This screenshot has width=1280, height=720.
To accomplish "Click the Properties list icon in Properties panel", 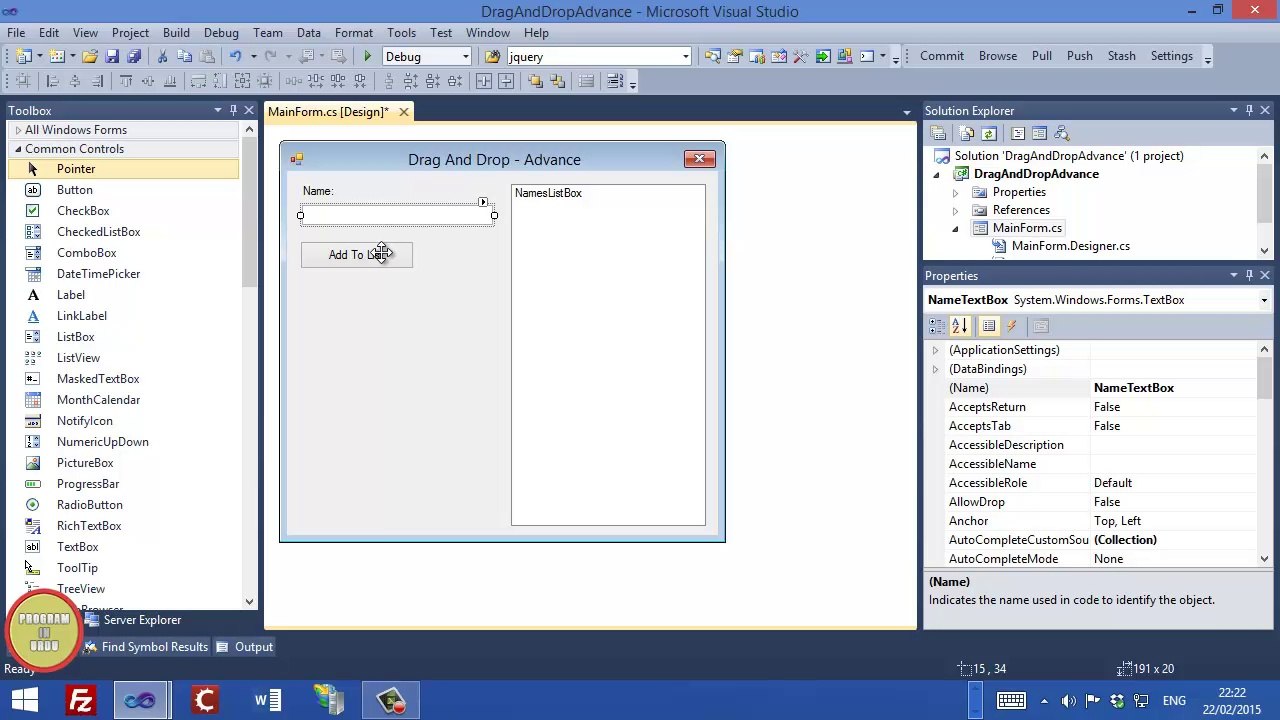I will pyautogui.click(x=989, y=326).
